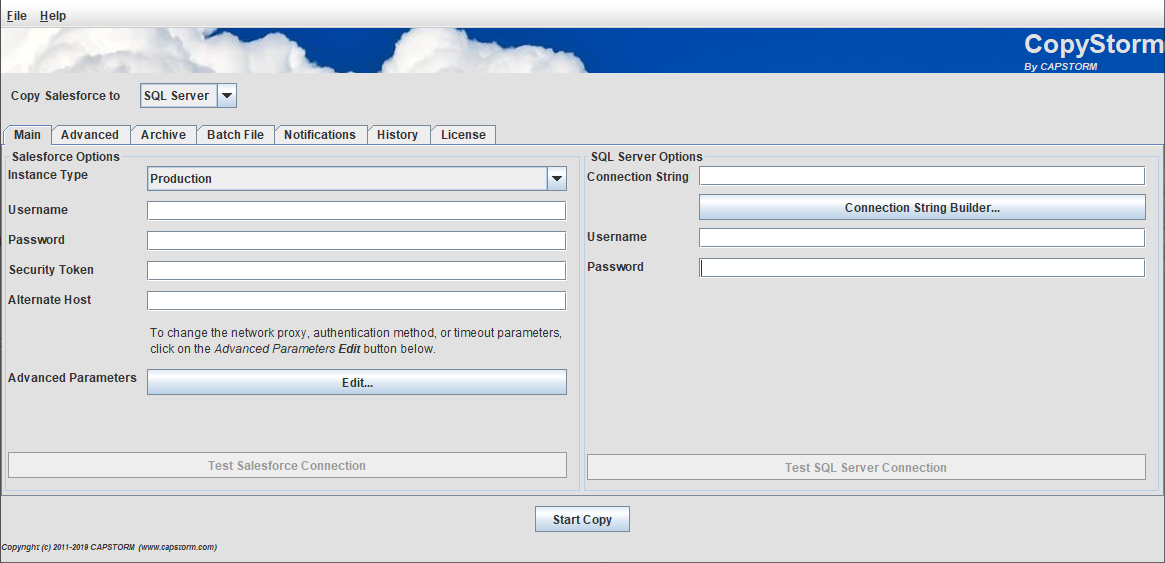
Task: Open the 'Copy Salesforce to' SQL Server dropdown
Action: pyautogui.click(x=189, y=96)
